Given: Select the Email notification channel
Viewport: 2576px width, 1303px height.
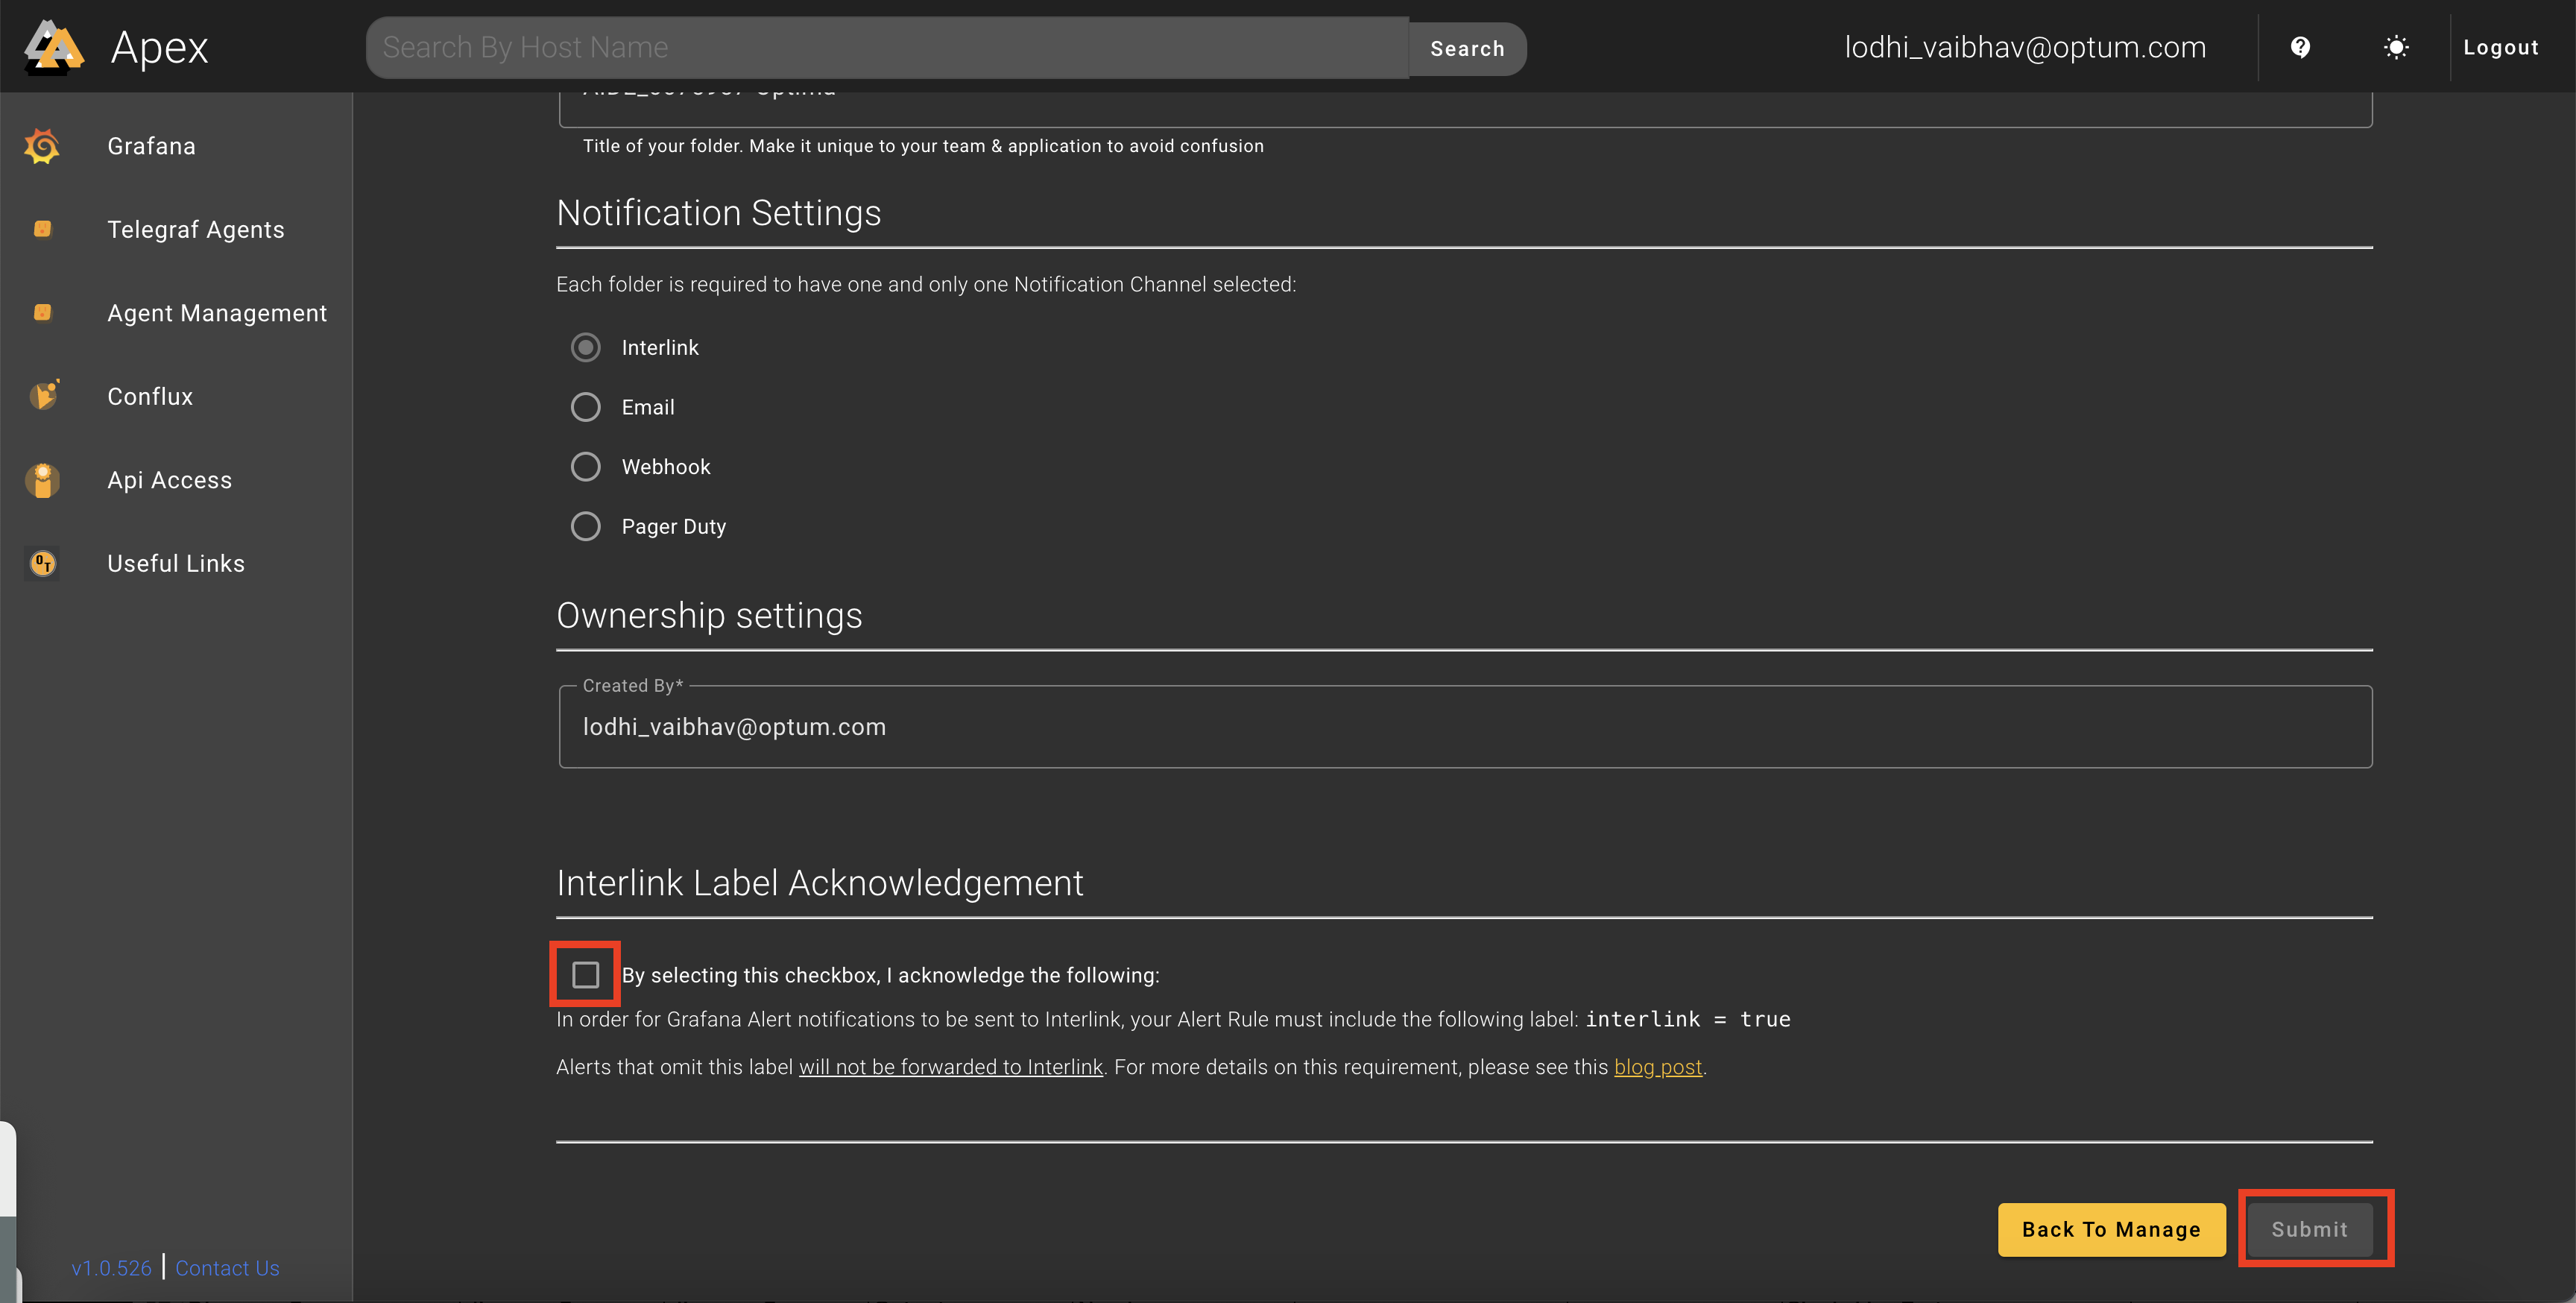Looking at the screenshot, I should (x=585, y=407).
